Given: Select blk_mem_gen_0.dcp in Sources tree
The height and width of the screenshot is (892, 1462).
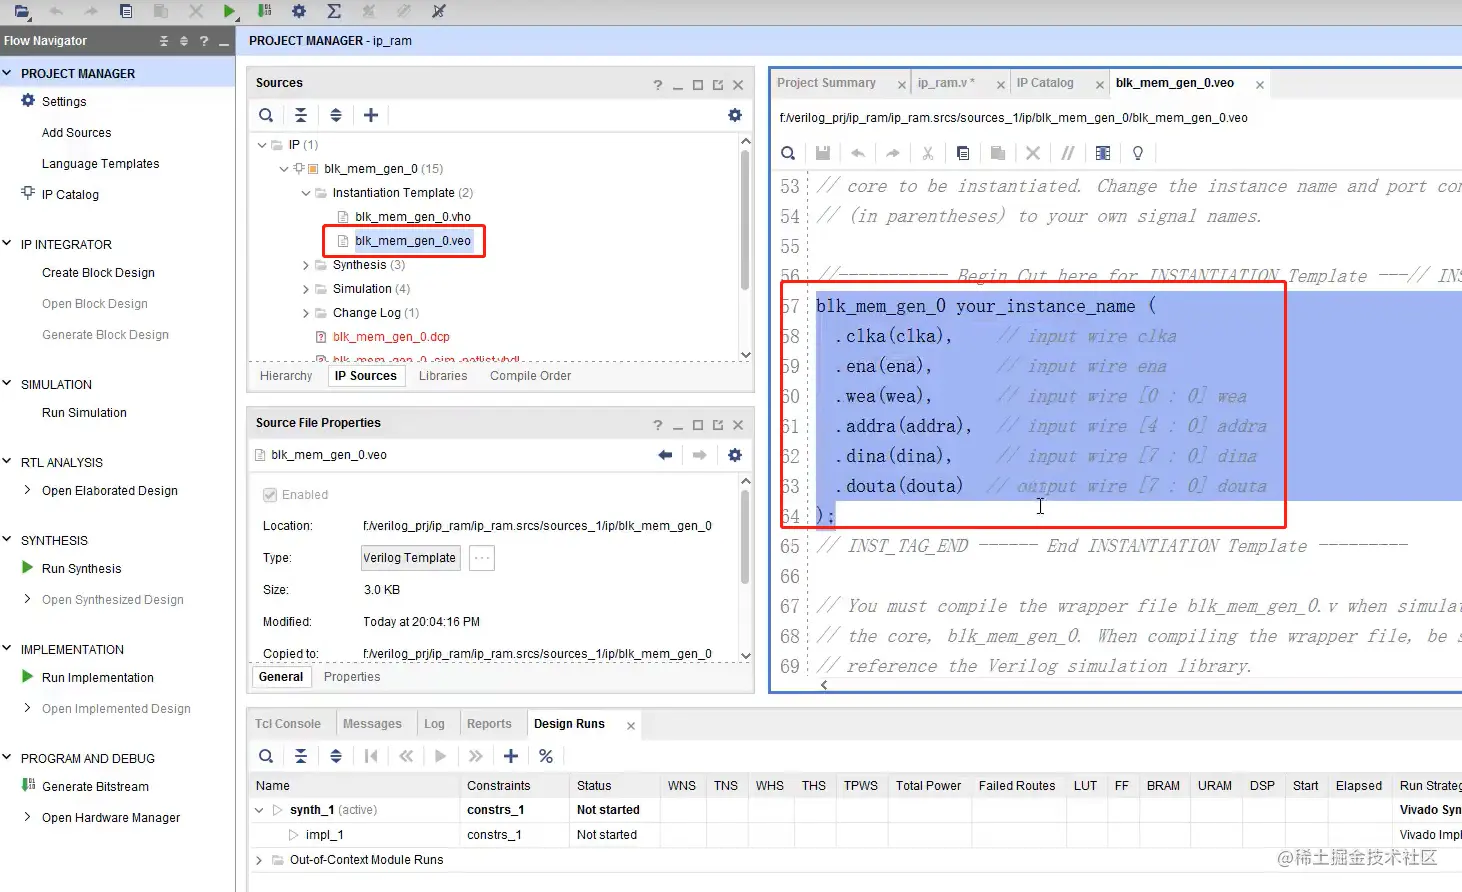Looking at the screenshot, I should coord(391,337).
